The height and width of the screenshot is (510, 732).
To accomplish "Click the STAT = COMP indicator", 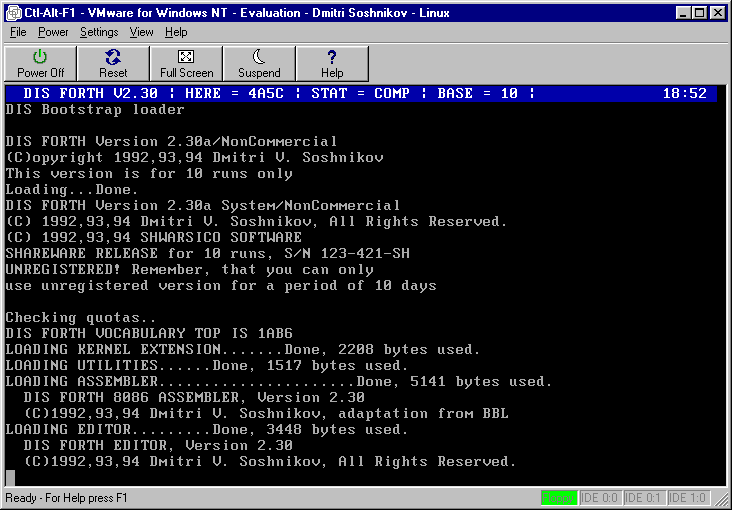I will point(360,93).
